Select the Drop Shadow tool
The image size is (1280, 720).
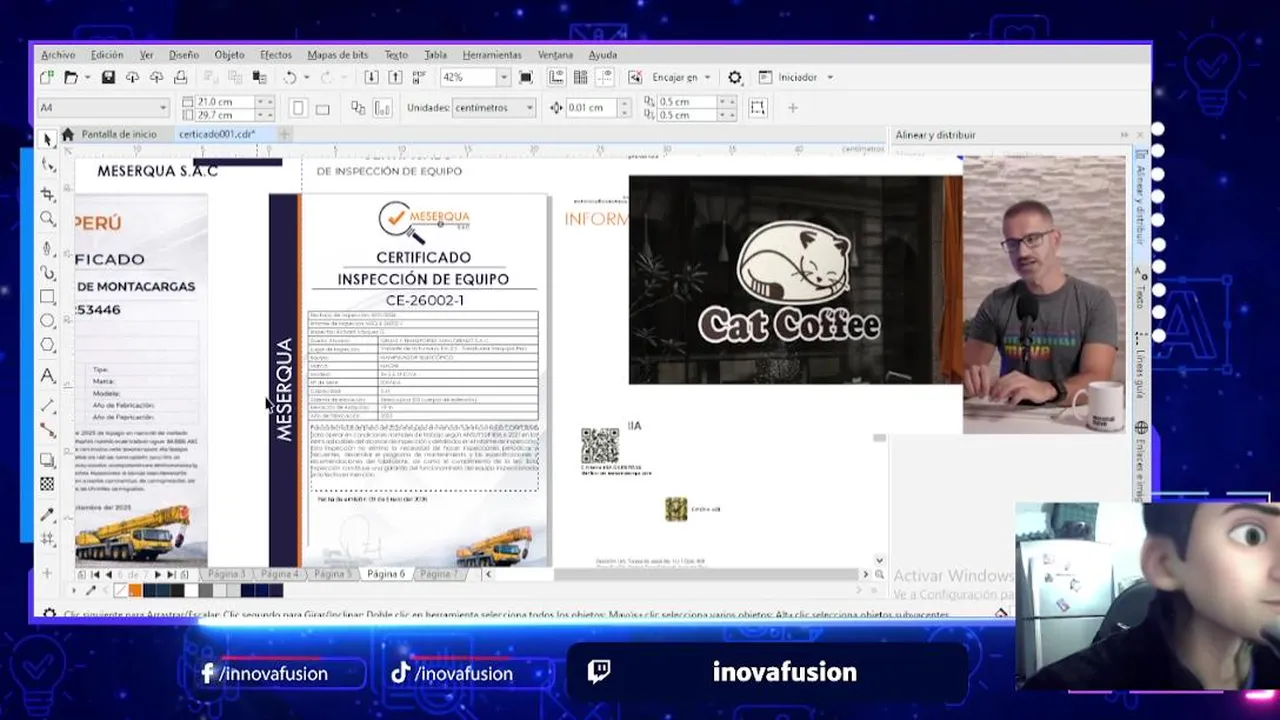(x=47, y=460)
